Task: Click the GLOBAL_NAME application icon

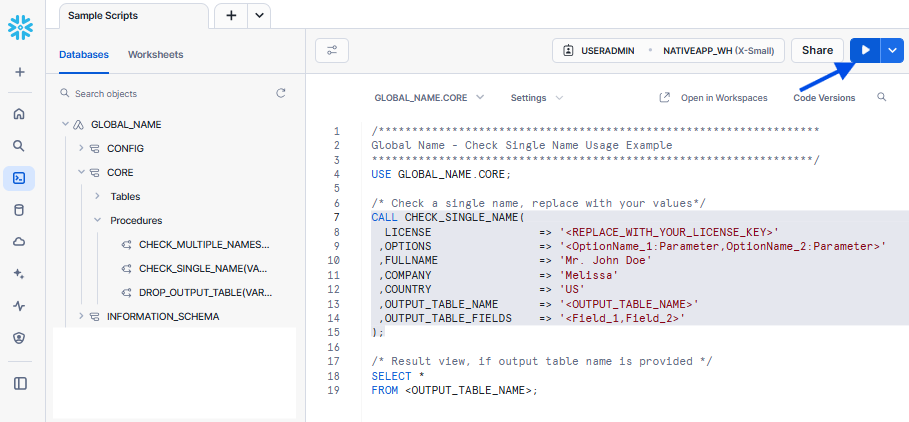Action: pyautogui.click(x=78, y=125)
